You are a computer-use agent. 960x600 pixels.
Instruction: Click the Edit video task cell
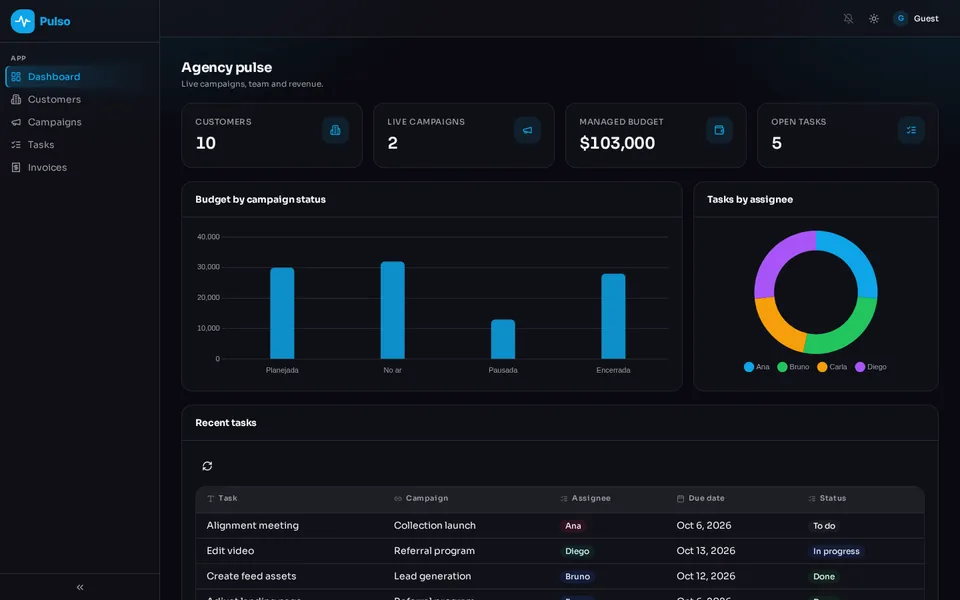click(x=230, y=550)
